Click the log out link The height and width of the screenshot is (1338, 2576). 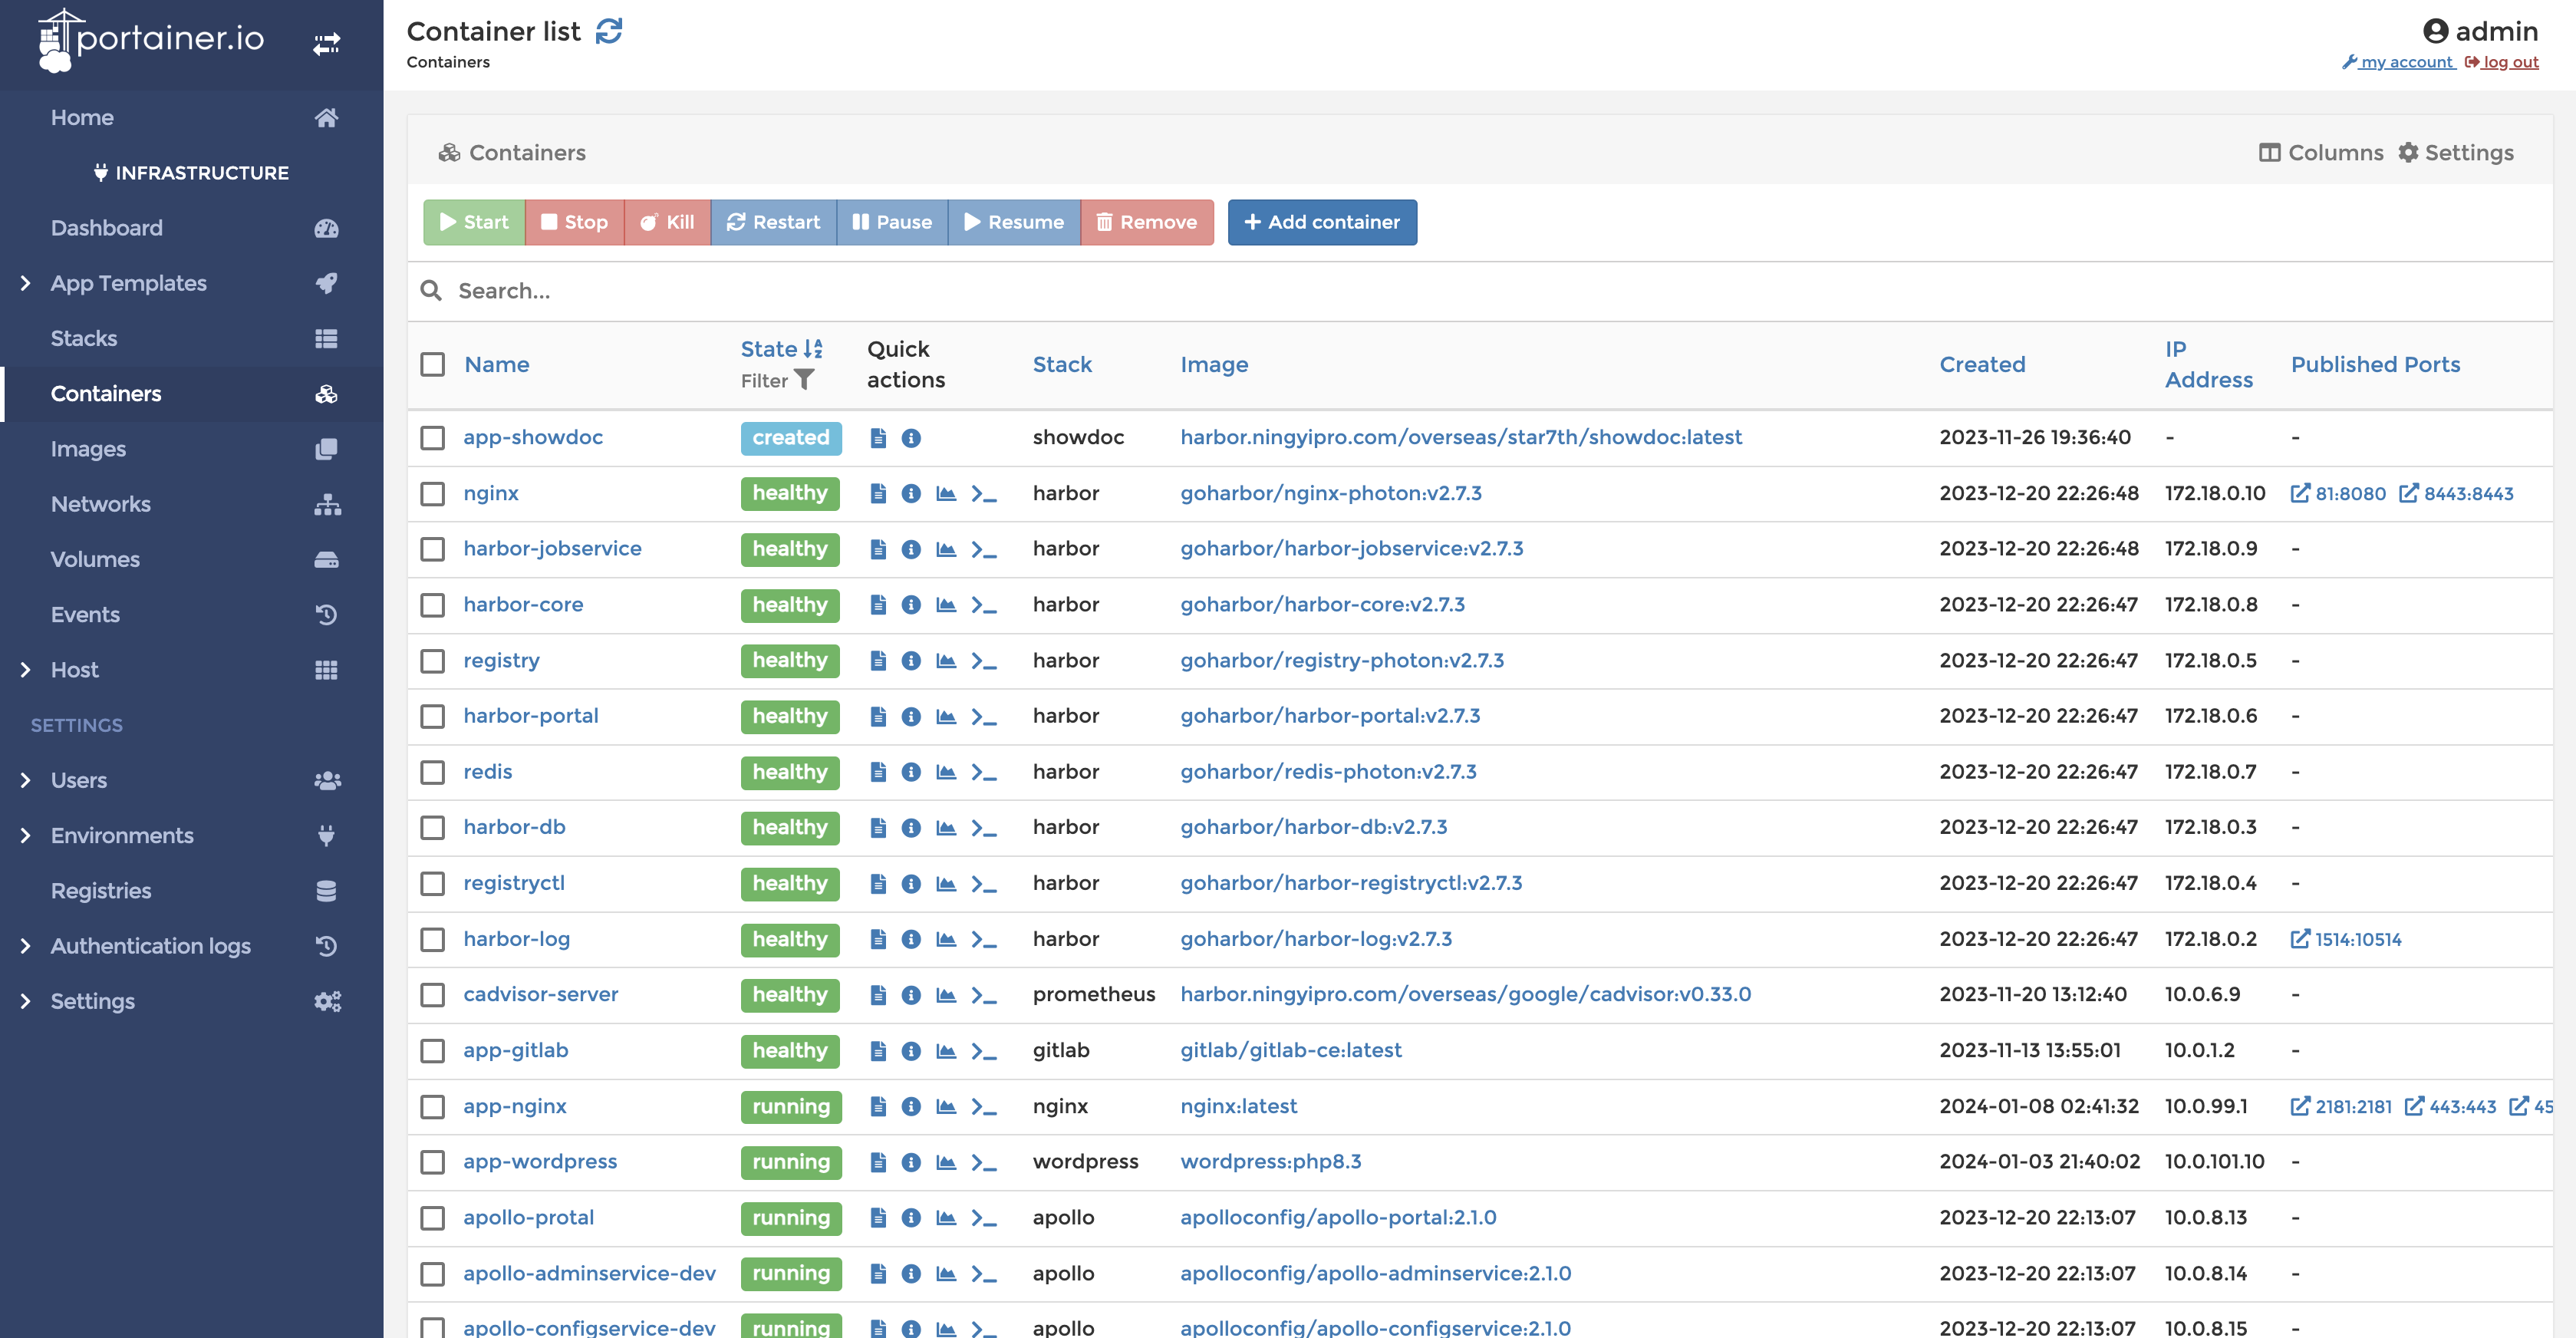coord(2502,62)
